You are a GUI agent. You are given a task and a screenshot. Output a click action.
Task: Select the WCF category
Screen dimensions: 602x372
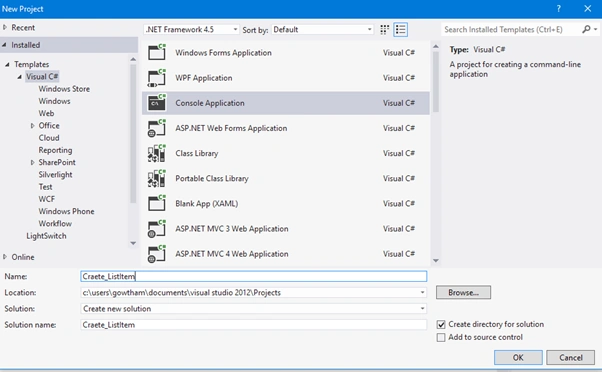pos(46,199)
